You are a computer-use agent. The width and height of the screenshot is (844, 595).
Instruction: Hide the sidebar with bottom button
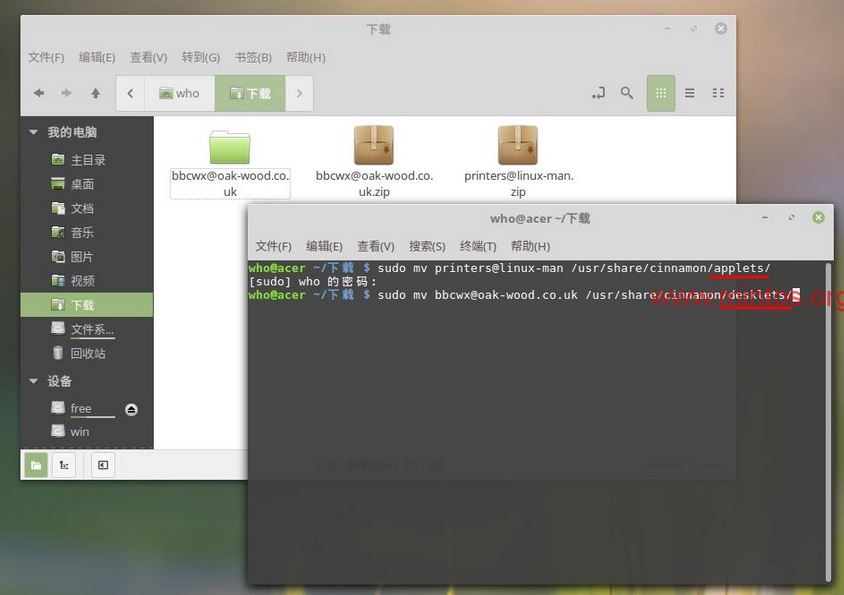103,464
